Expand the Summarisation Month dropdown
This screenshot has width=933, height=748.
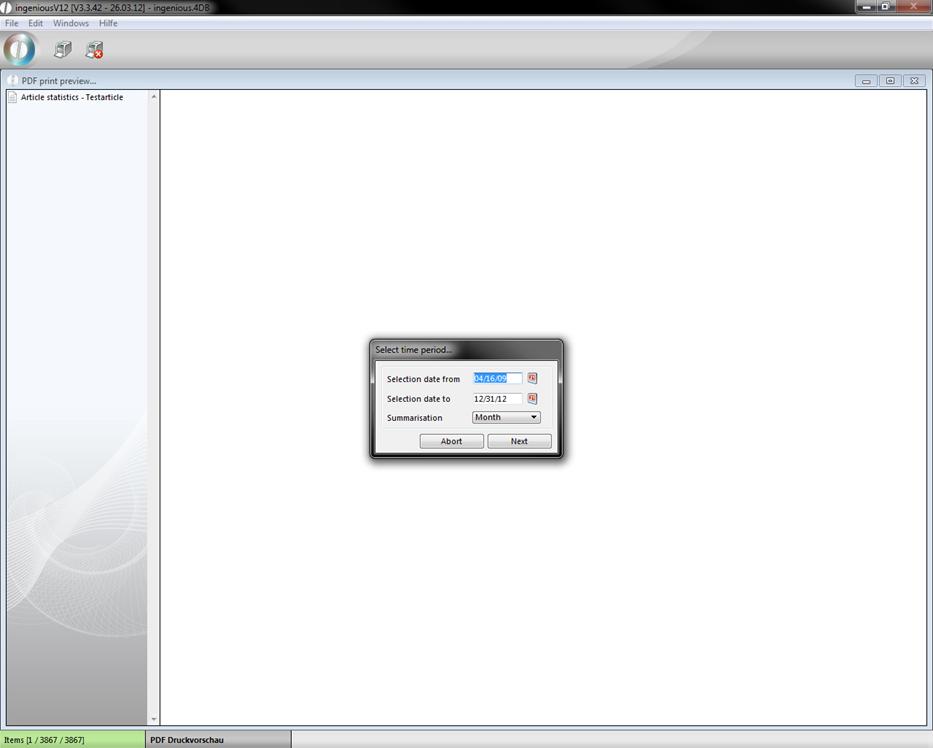506,417
